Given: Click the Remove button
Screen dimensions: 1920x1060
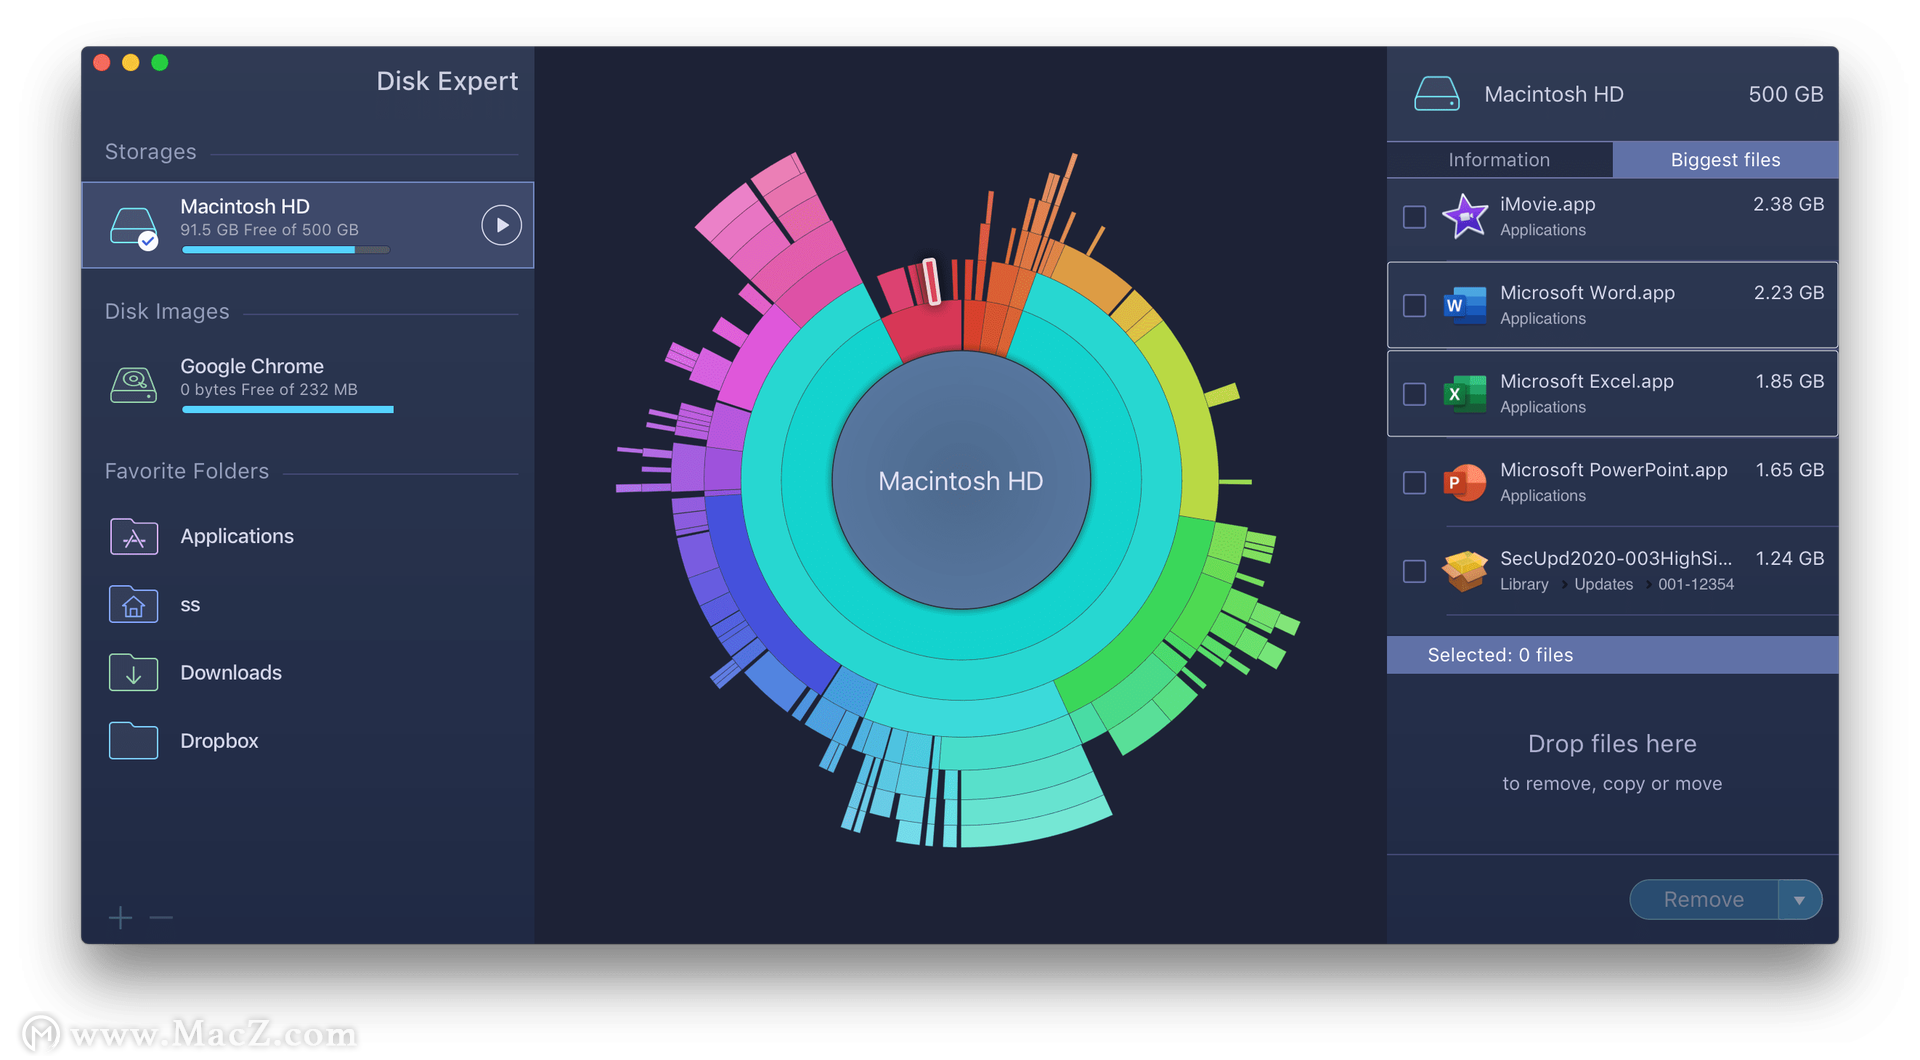Looking at the screenshot, I should point(1704,900).
